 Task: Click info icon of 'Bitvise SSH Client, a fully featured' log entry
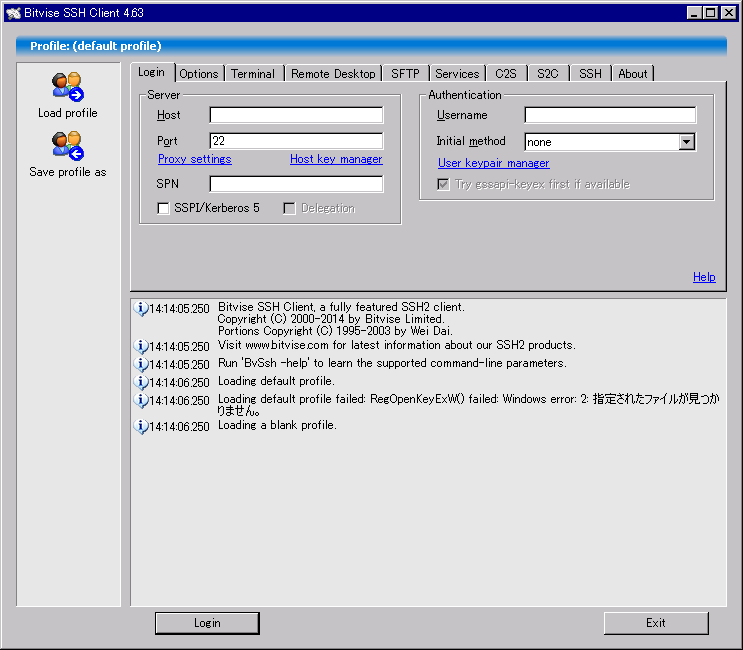140,308
